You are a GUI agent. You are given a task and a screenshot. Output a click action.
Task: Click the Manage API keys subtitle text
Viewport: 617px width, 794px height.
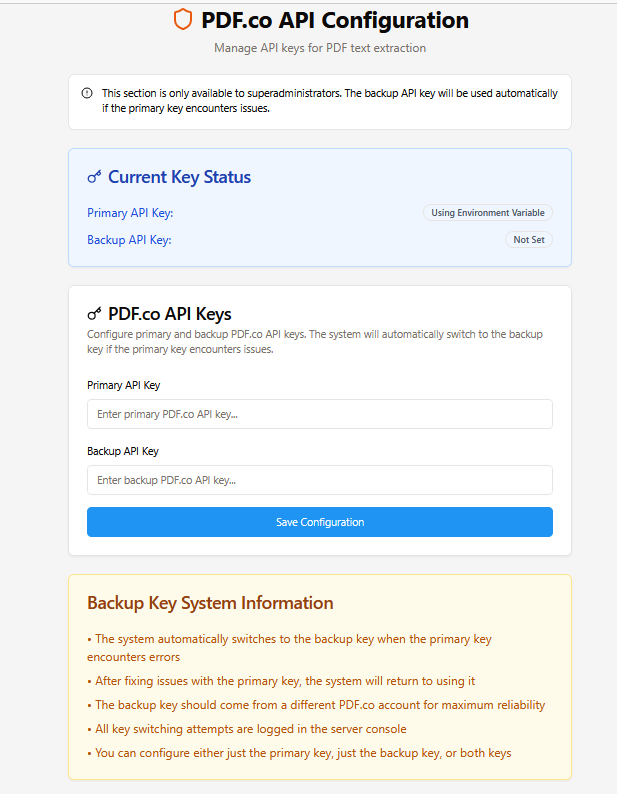319,47
